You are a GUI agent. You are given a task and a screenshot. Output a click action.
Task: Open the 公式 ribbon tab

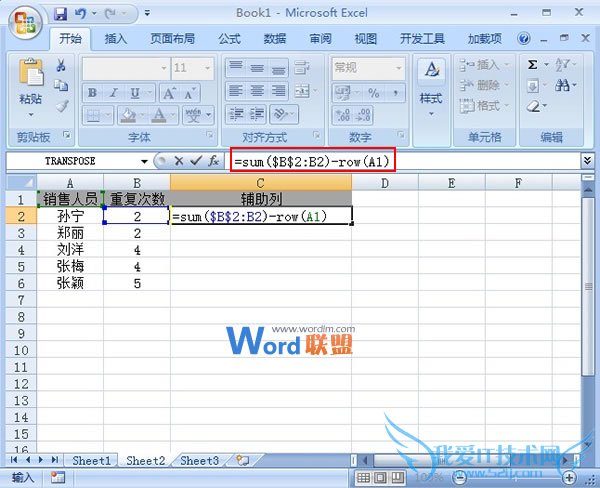pyautogui.click(x=229, y=38)
